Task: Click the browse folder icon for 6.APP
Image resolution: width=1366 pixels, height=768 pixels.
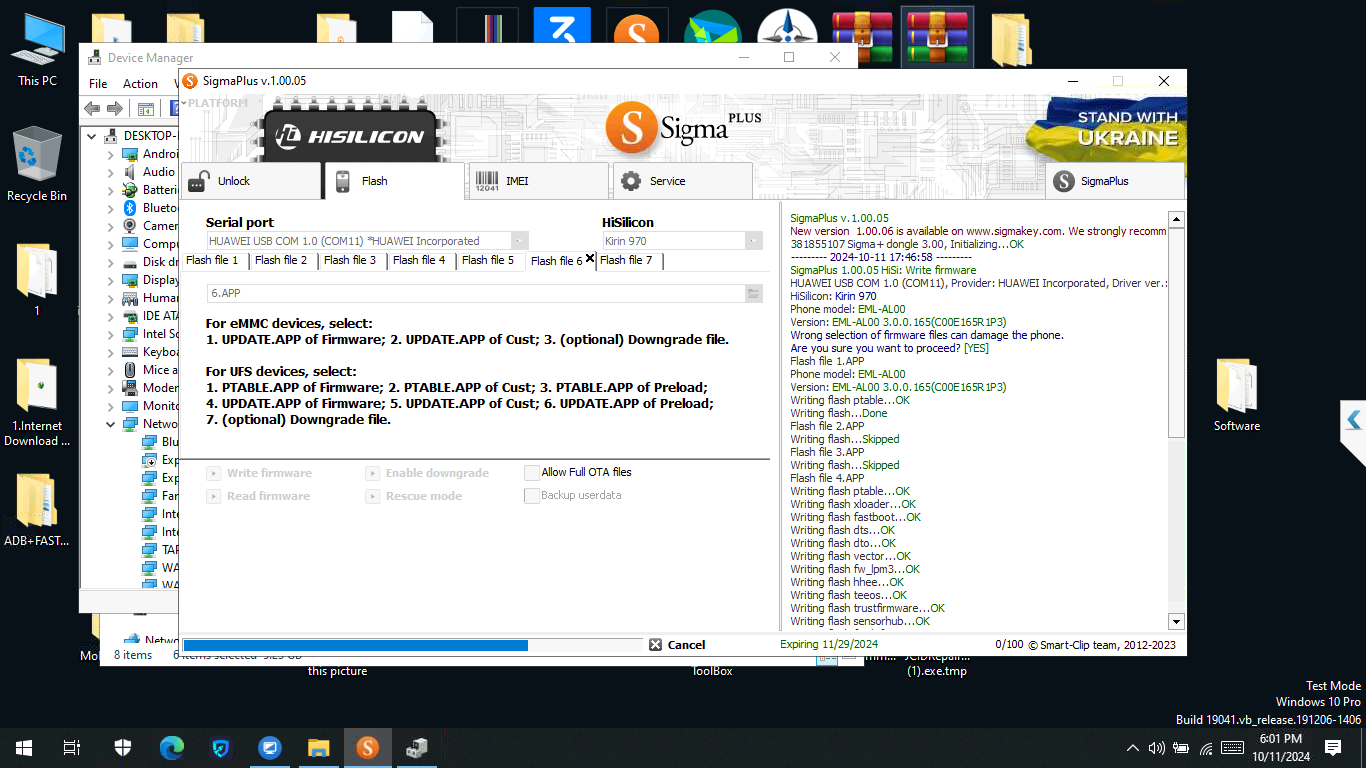Action: 754,293
